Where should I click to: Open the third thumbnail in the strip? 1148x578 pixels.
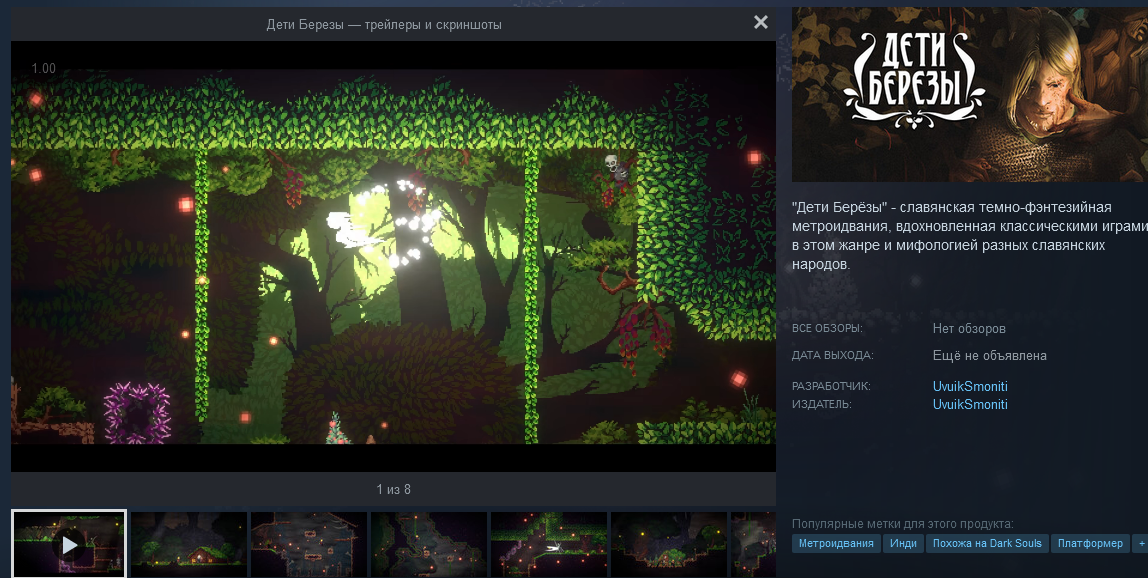[x=309, y=544]
